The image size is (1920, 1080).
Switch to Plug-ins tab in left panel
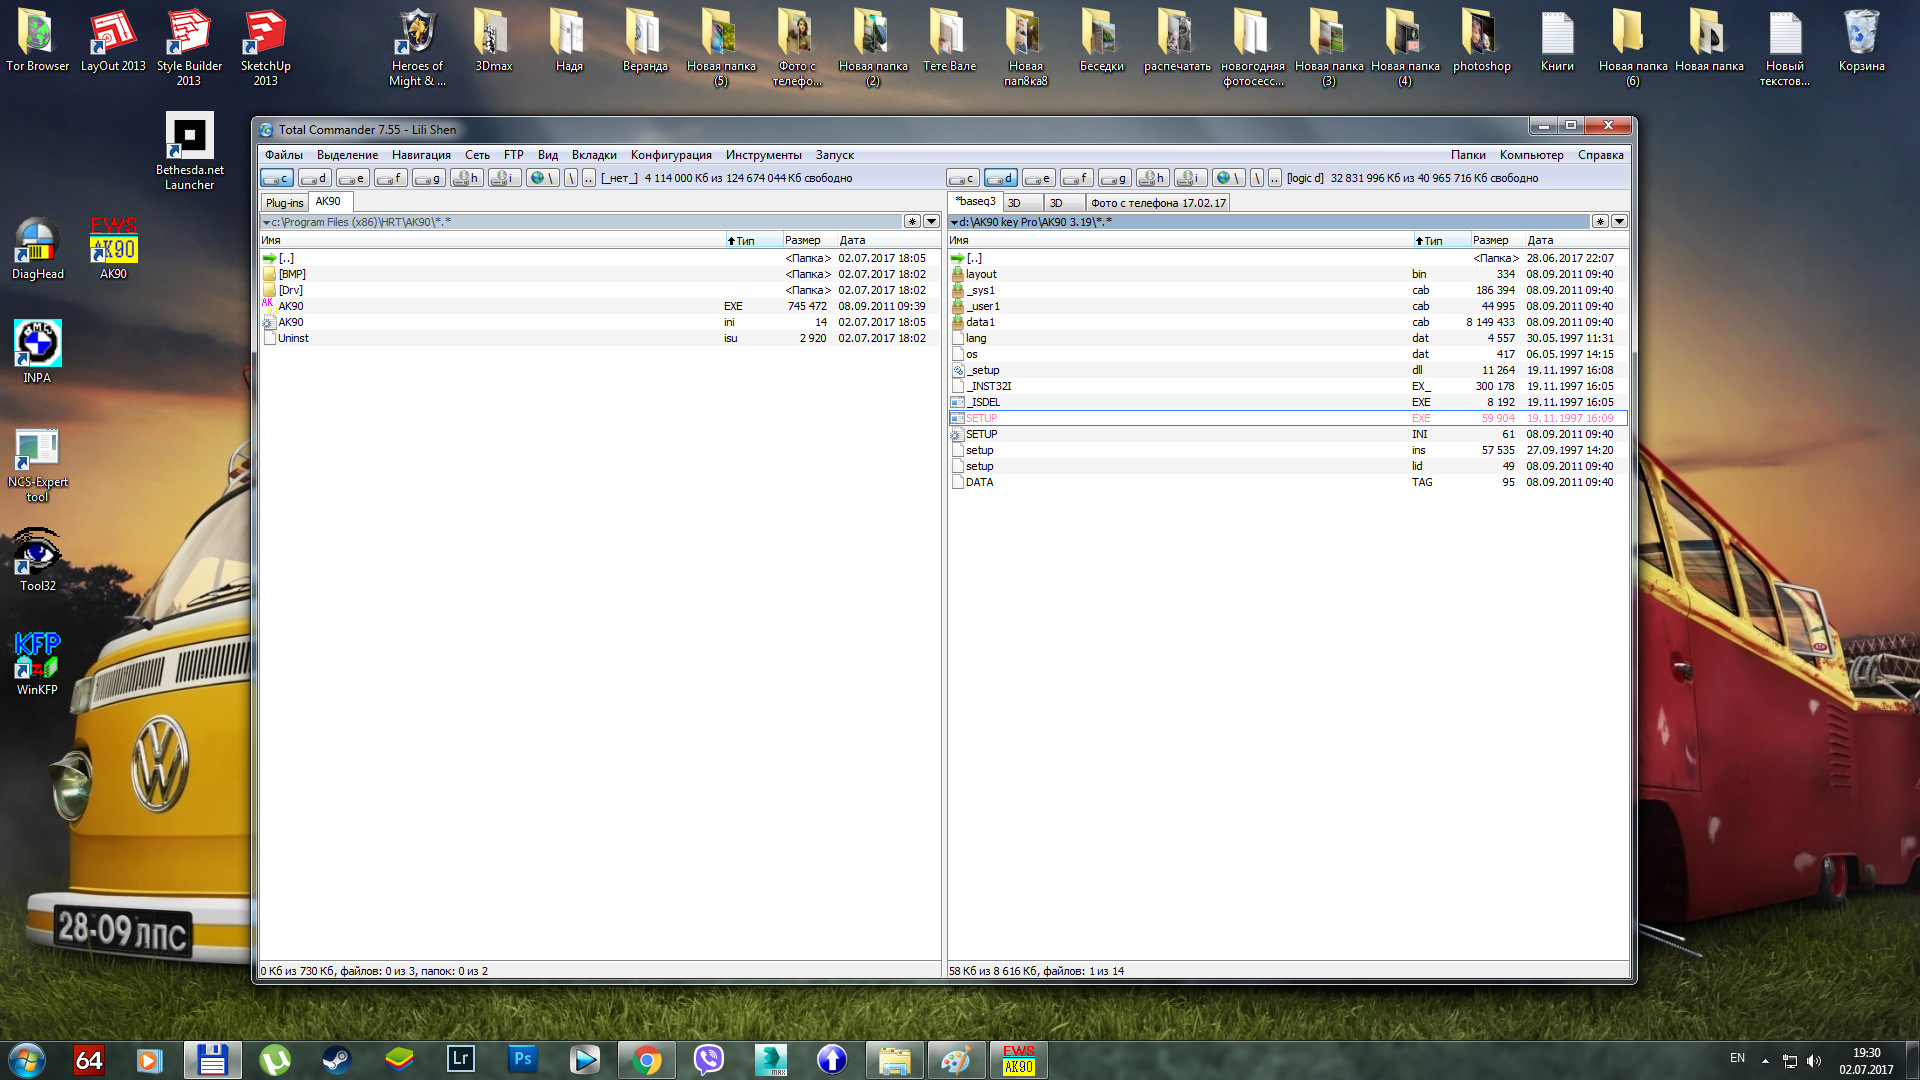[284, 202]
